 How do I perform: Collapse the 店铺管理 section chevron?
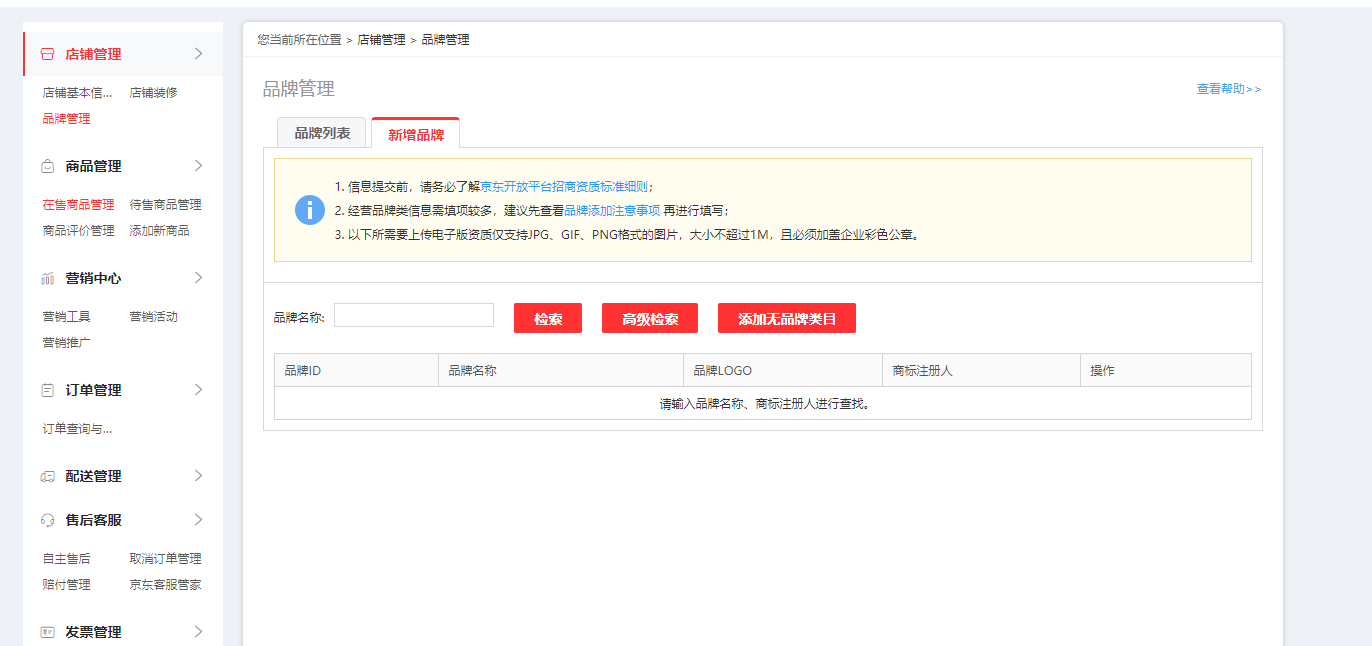pyautogui.click(x=198, y=54)
